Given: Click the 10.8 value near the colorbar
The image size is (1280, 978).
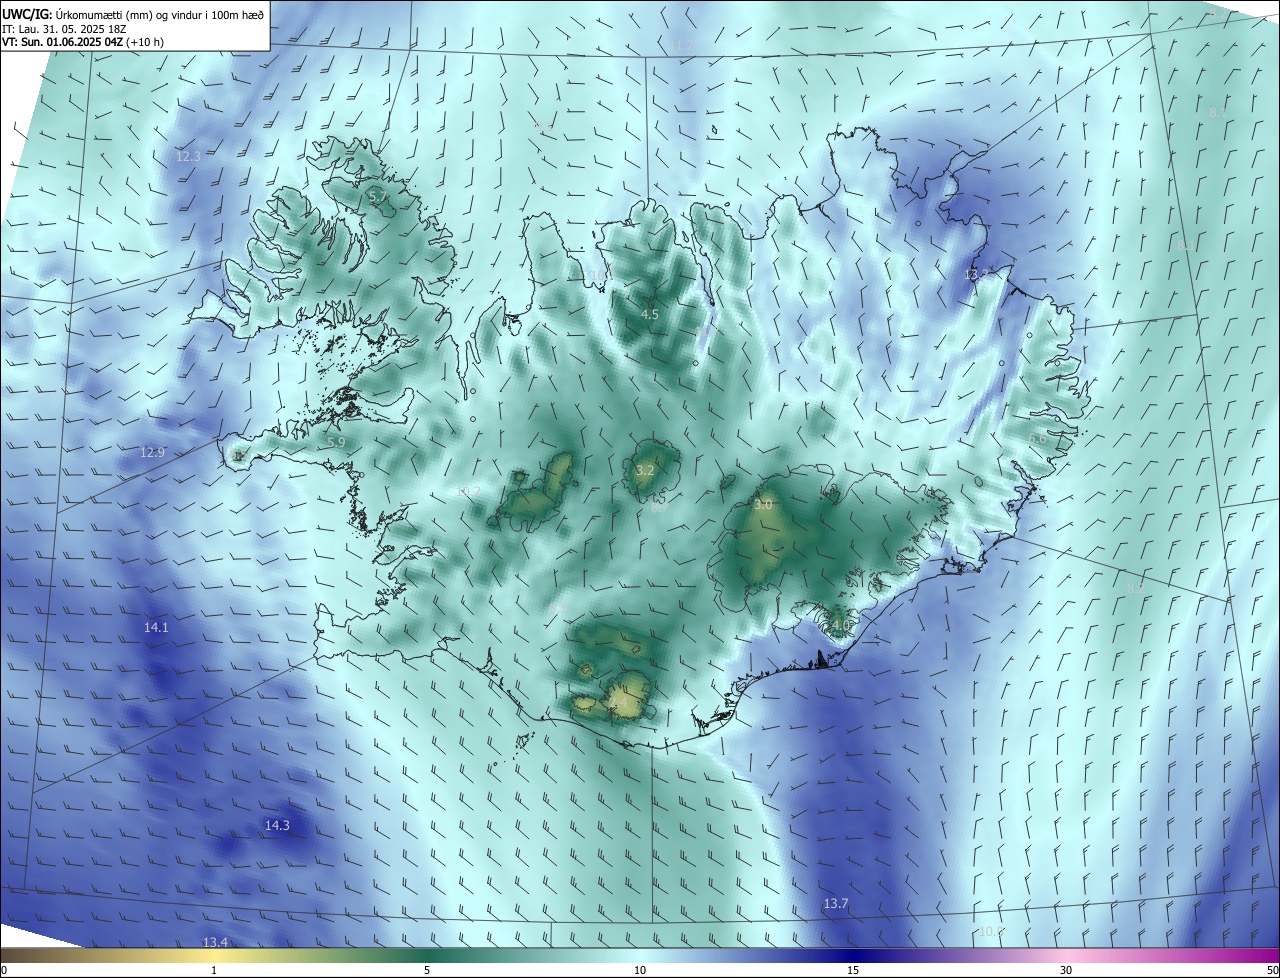Looking at the screenshot, I should (x=991, y=932).
